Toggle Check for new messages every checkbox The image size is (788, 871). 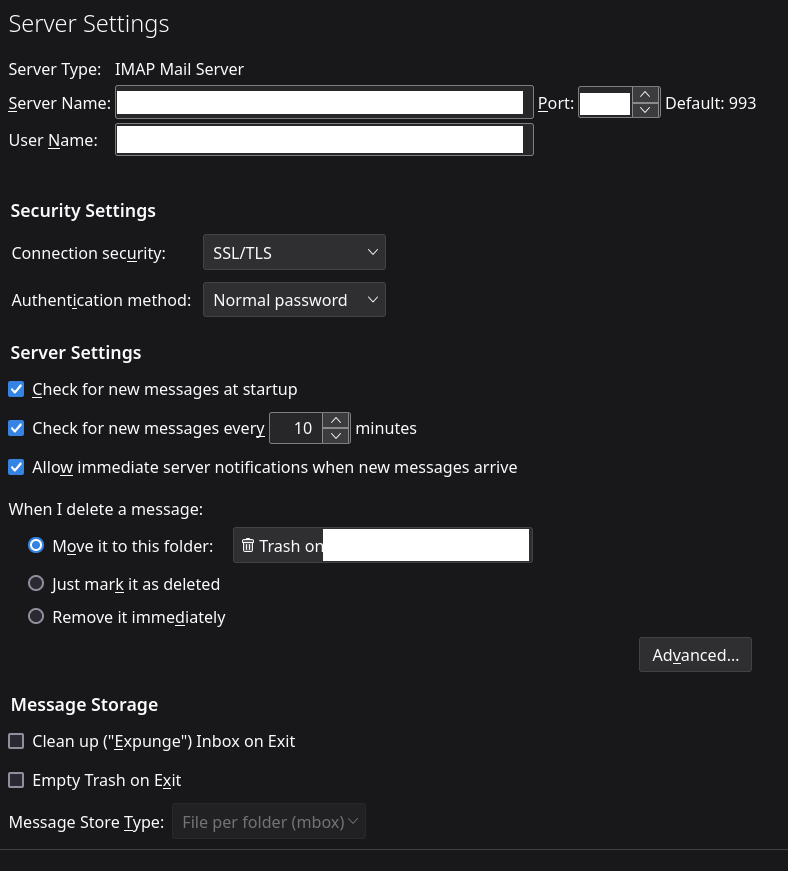click(16, 428)
